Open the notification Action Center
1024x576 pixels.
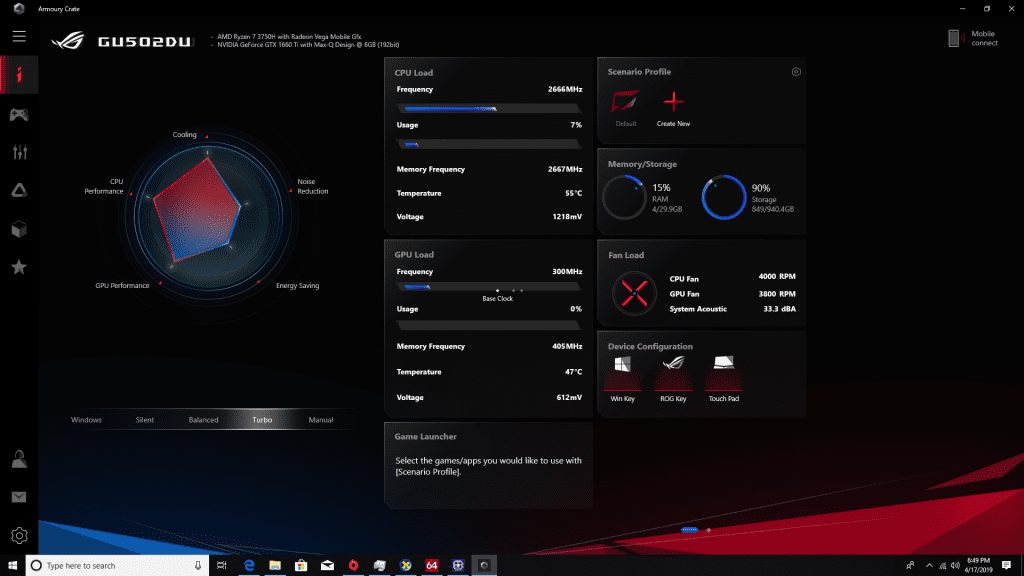coord(1007,566)
